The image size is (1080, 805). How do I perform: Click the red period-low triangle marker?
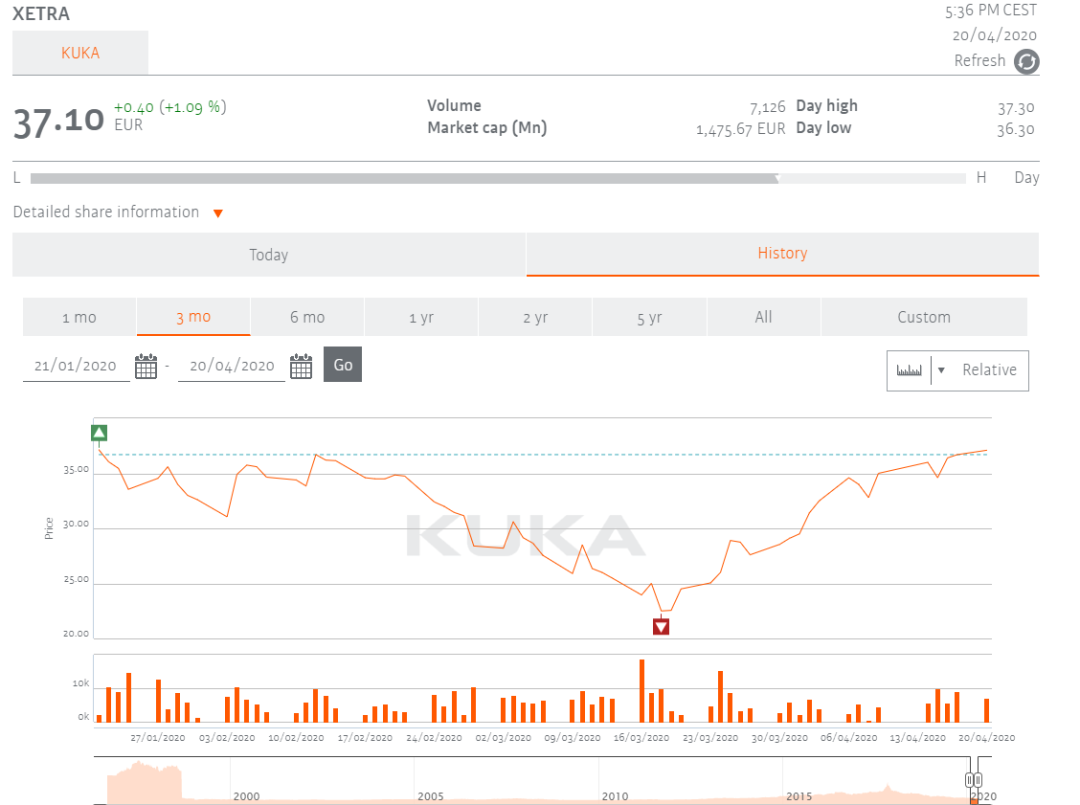[661, 627]
